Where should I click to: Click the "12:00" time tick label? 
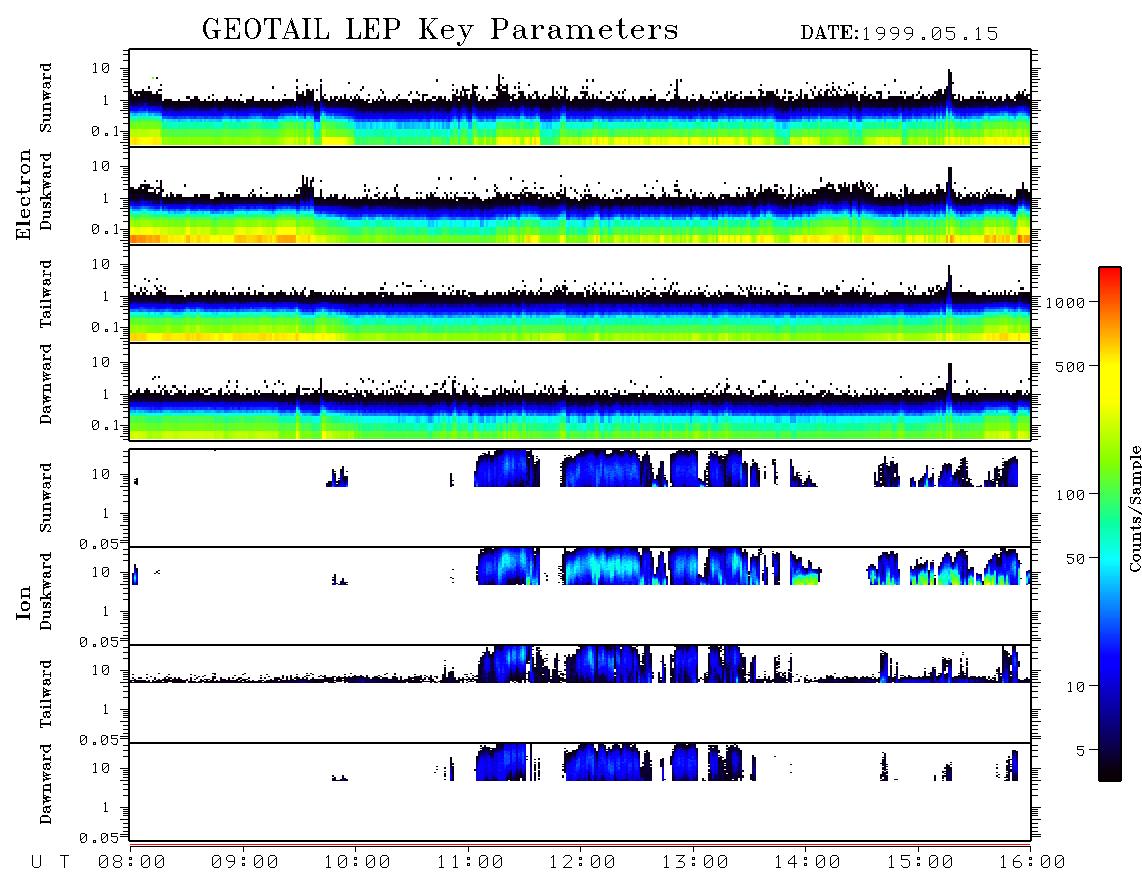click(582, 862)
